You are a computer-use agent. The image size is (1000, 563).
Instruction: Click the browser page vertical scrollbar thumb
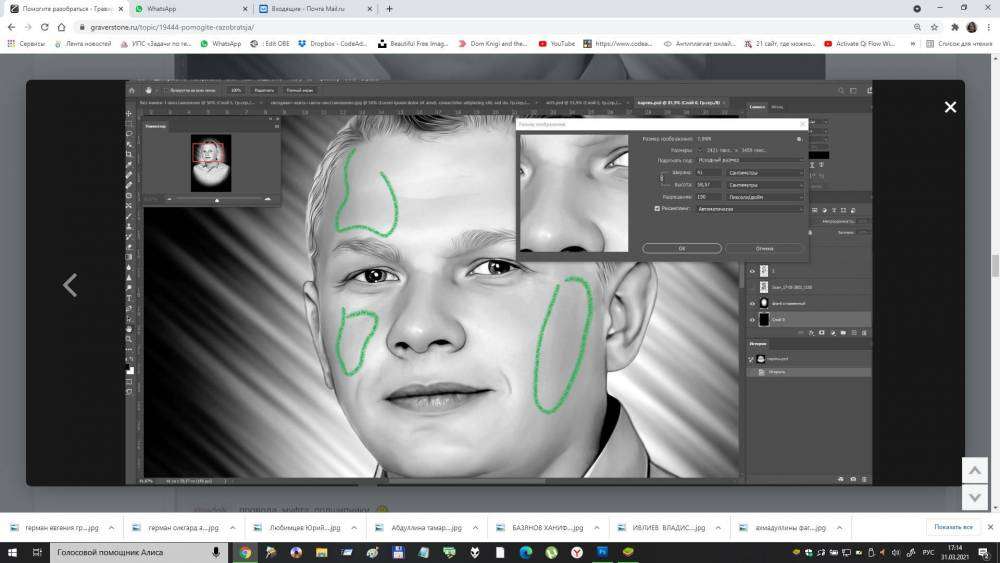(996, 266)
